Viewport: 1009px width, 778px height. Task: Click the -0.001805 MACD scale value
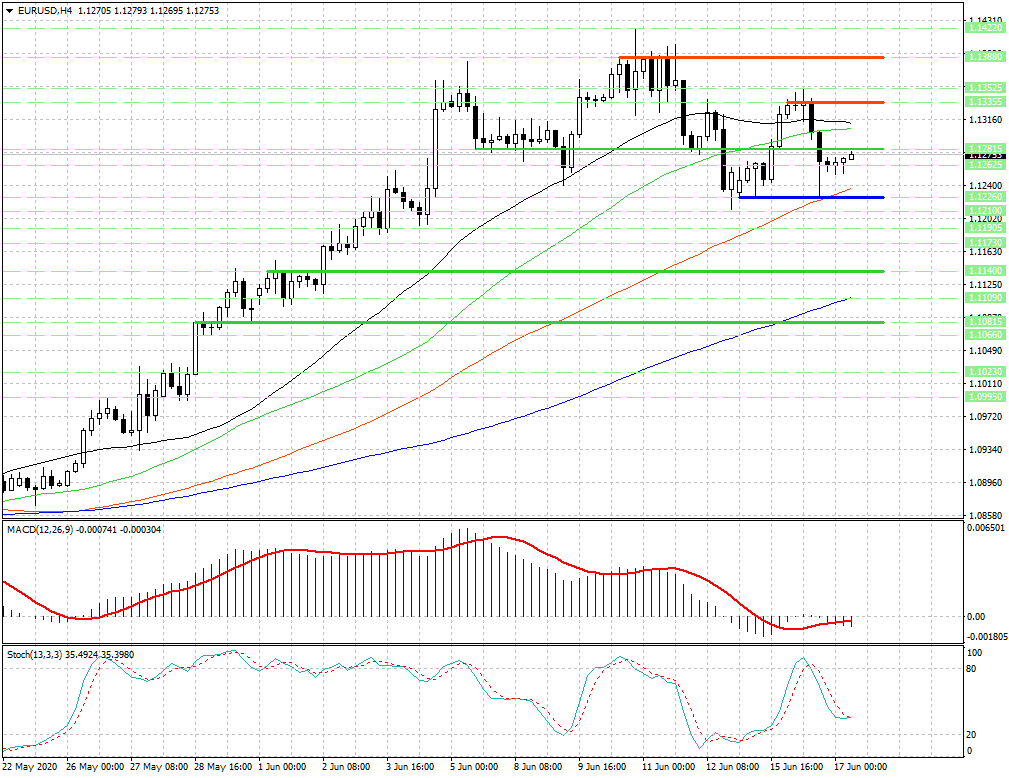[985, 636]
